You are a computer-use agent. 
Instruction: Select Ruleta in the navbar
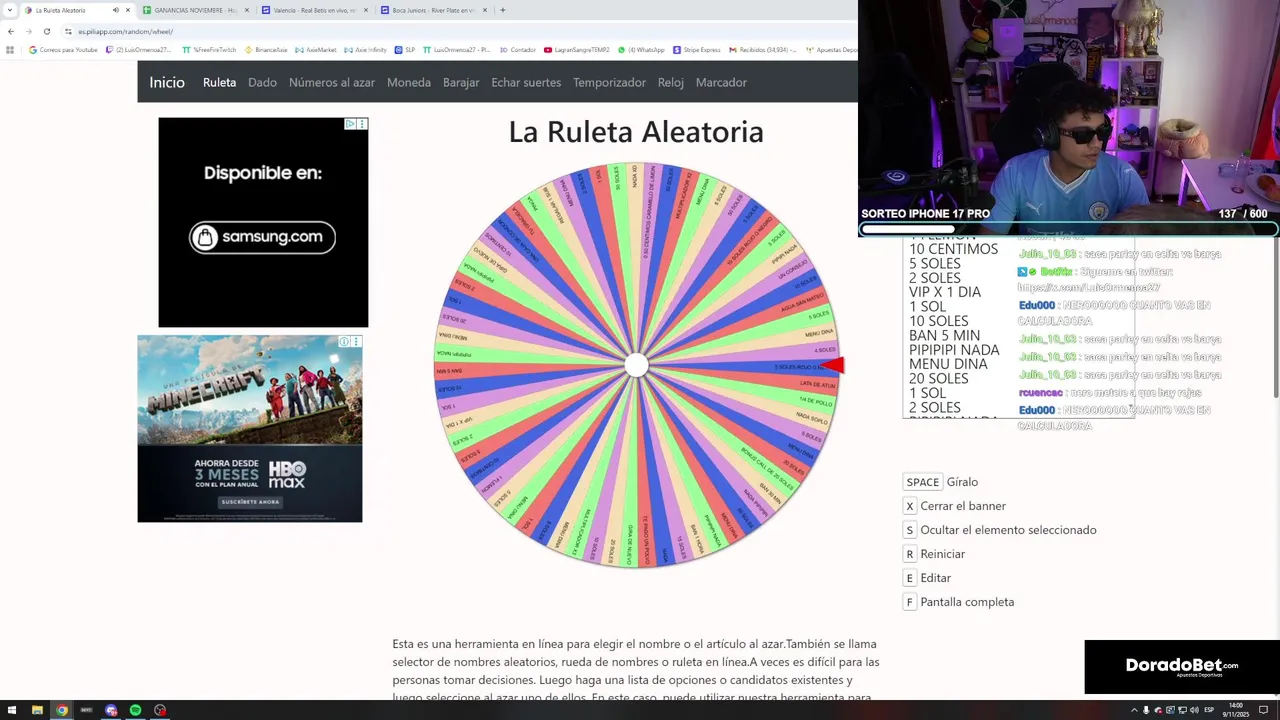click(219, 82)
